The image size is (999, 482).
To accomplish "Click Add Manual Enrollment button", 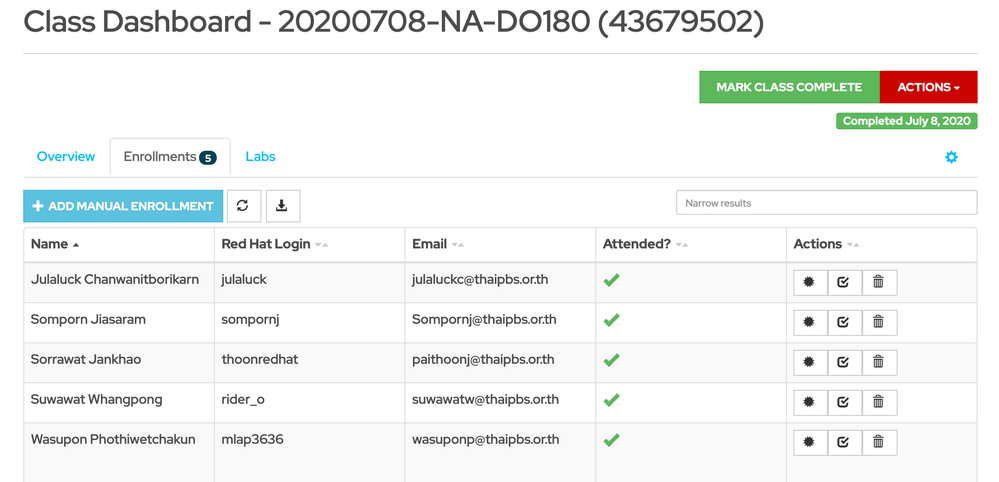I will 123,206.
